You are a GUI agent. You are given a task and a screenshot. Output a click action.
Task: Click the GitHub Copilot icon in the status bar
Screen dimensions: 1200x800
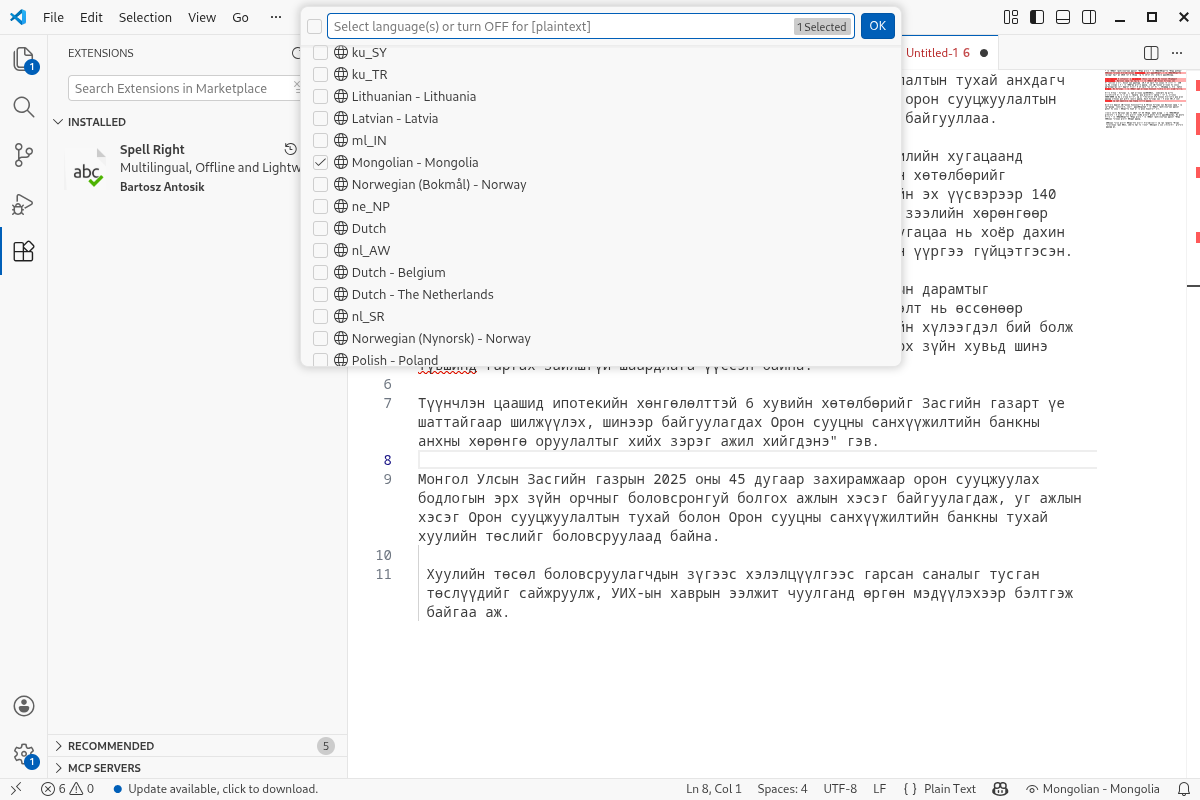1000,789
